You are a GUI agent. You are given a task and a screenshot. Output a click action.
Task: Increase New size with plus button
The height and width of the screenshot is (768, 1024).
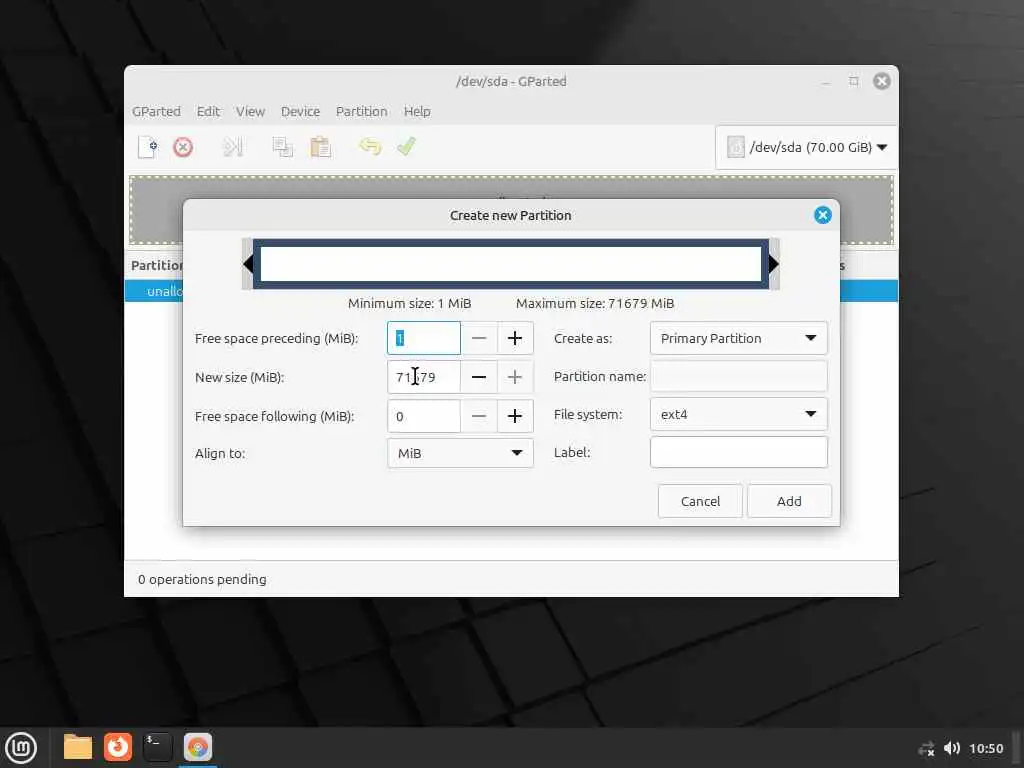pyautogui.click(x=515, y=377)
